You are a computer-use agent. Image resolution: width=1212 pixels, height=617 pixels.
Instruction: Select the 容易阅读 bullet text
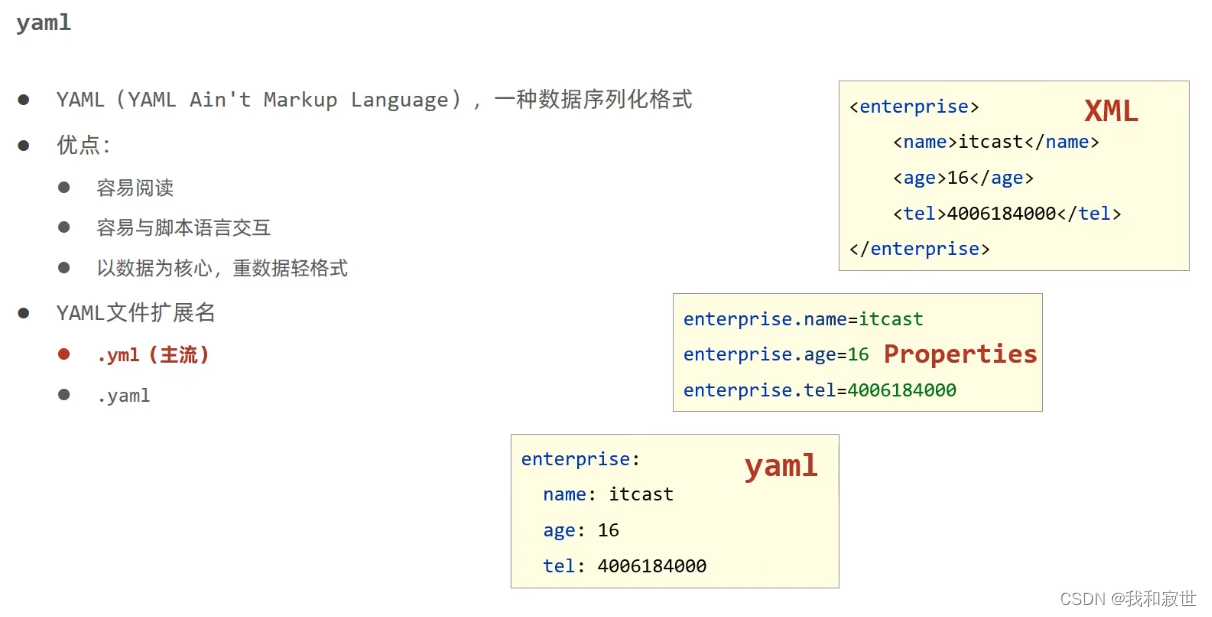pos(135,188)
